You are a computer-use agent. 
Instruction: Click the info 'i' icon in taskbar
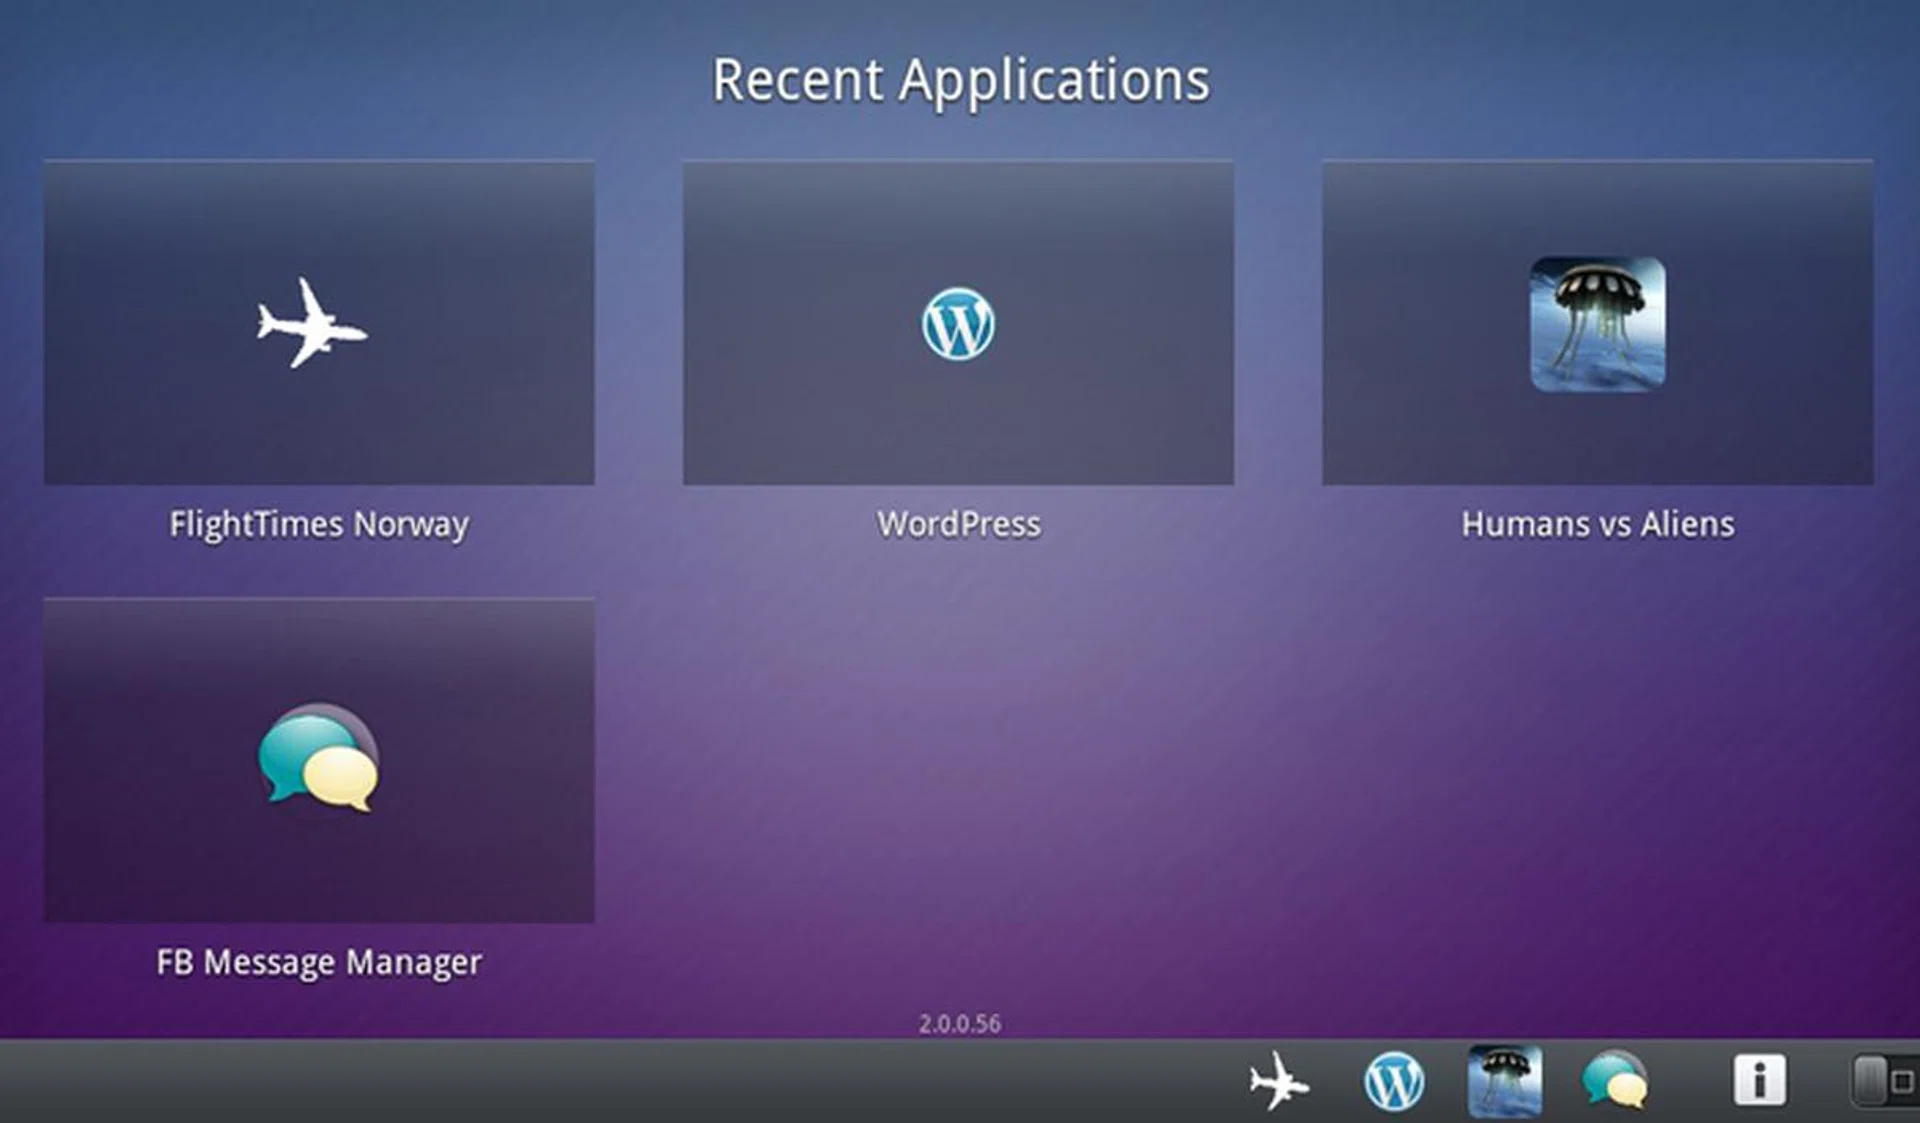click(x=1758, y=1080)
